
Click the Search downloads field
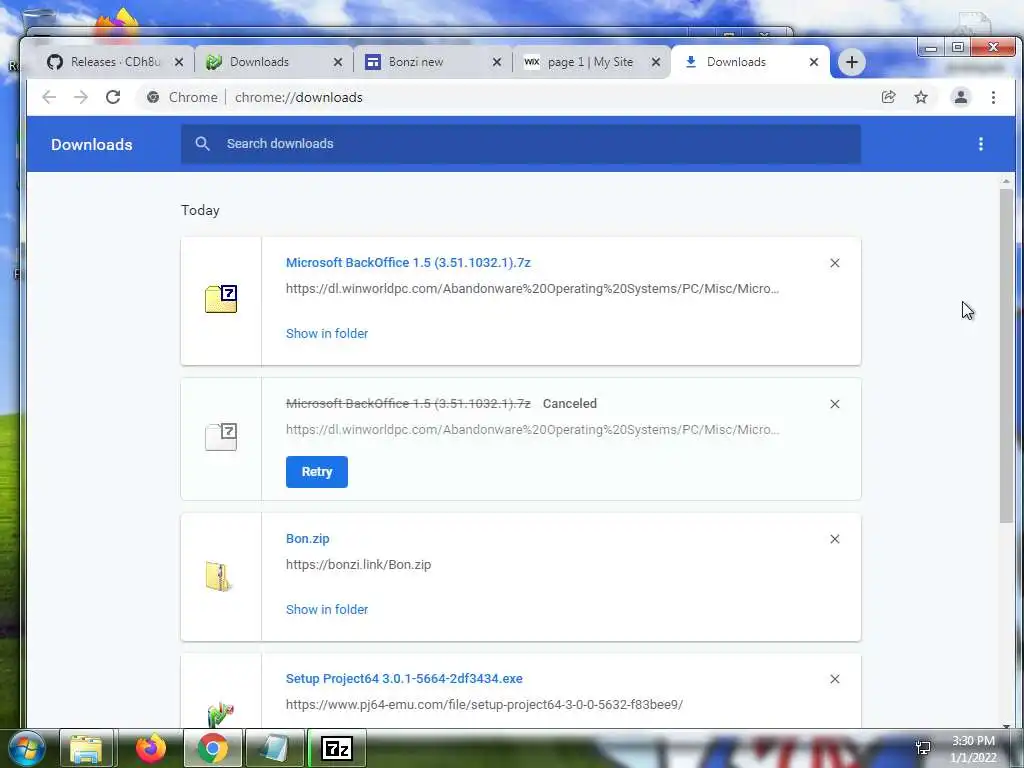click(x=520, y=144)
